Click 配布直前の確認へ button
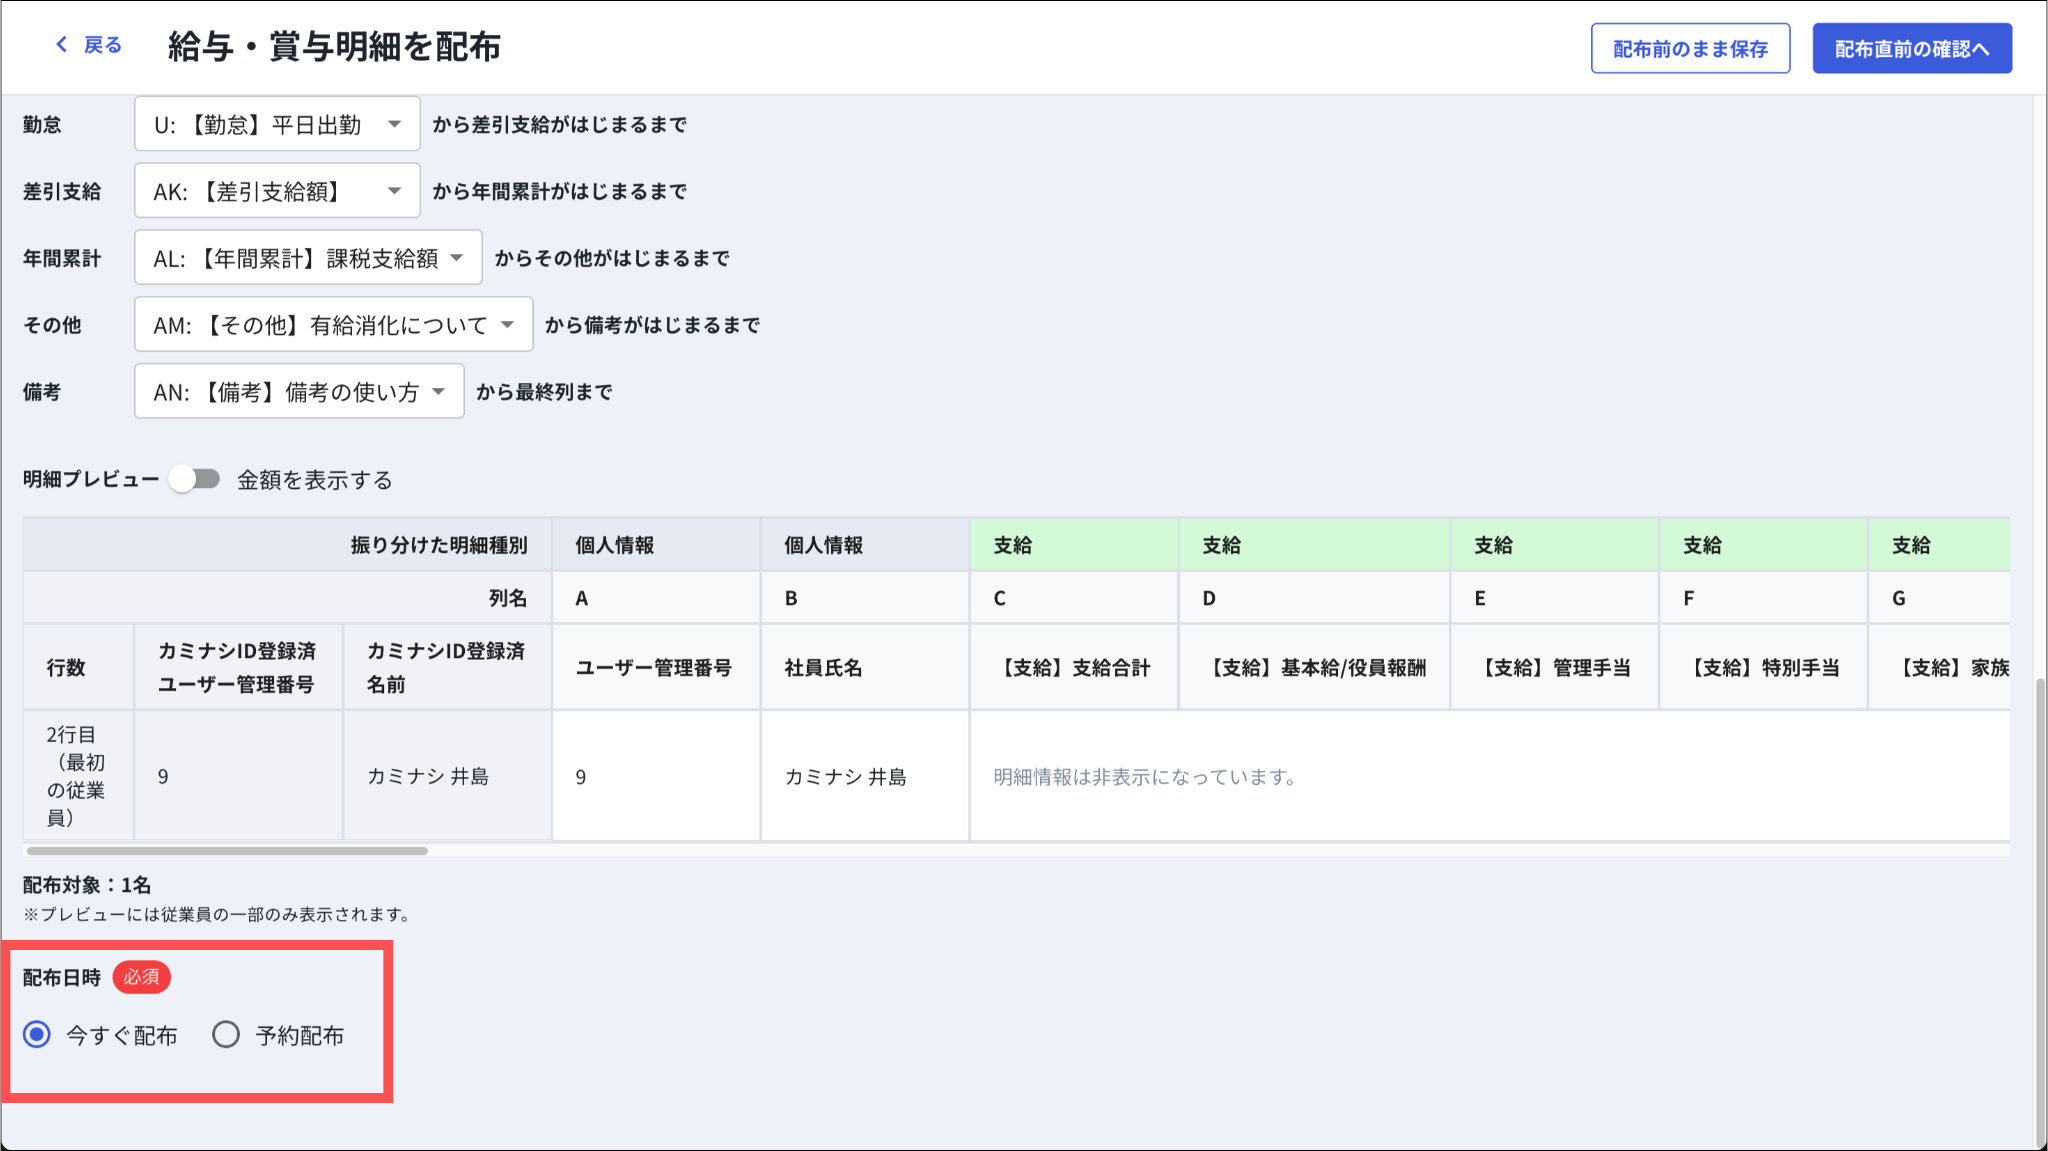This screenshot has width=2048, height=1151. coord(1911,49)
